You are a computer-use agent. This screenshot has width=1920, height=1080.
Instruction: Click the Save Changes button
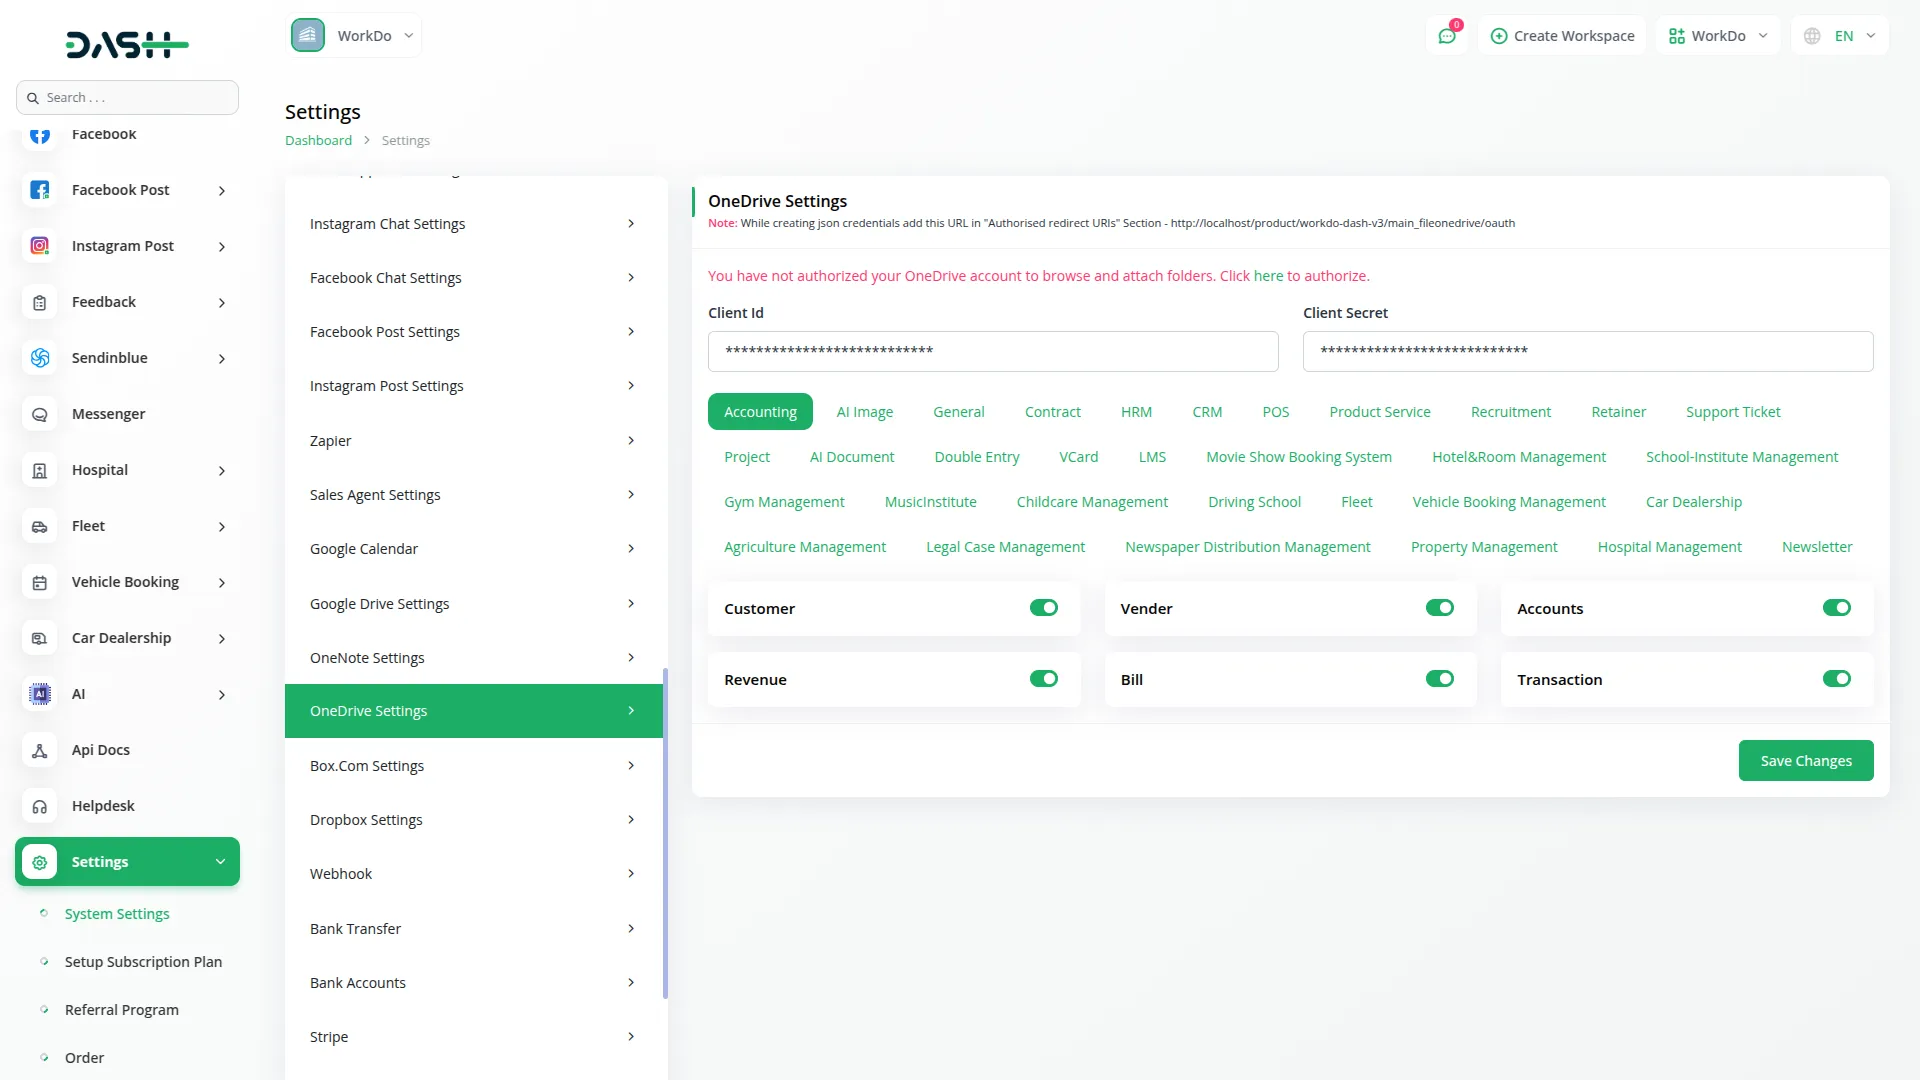click(1805, 760)
